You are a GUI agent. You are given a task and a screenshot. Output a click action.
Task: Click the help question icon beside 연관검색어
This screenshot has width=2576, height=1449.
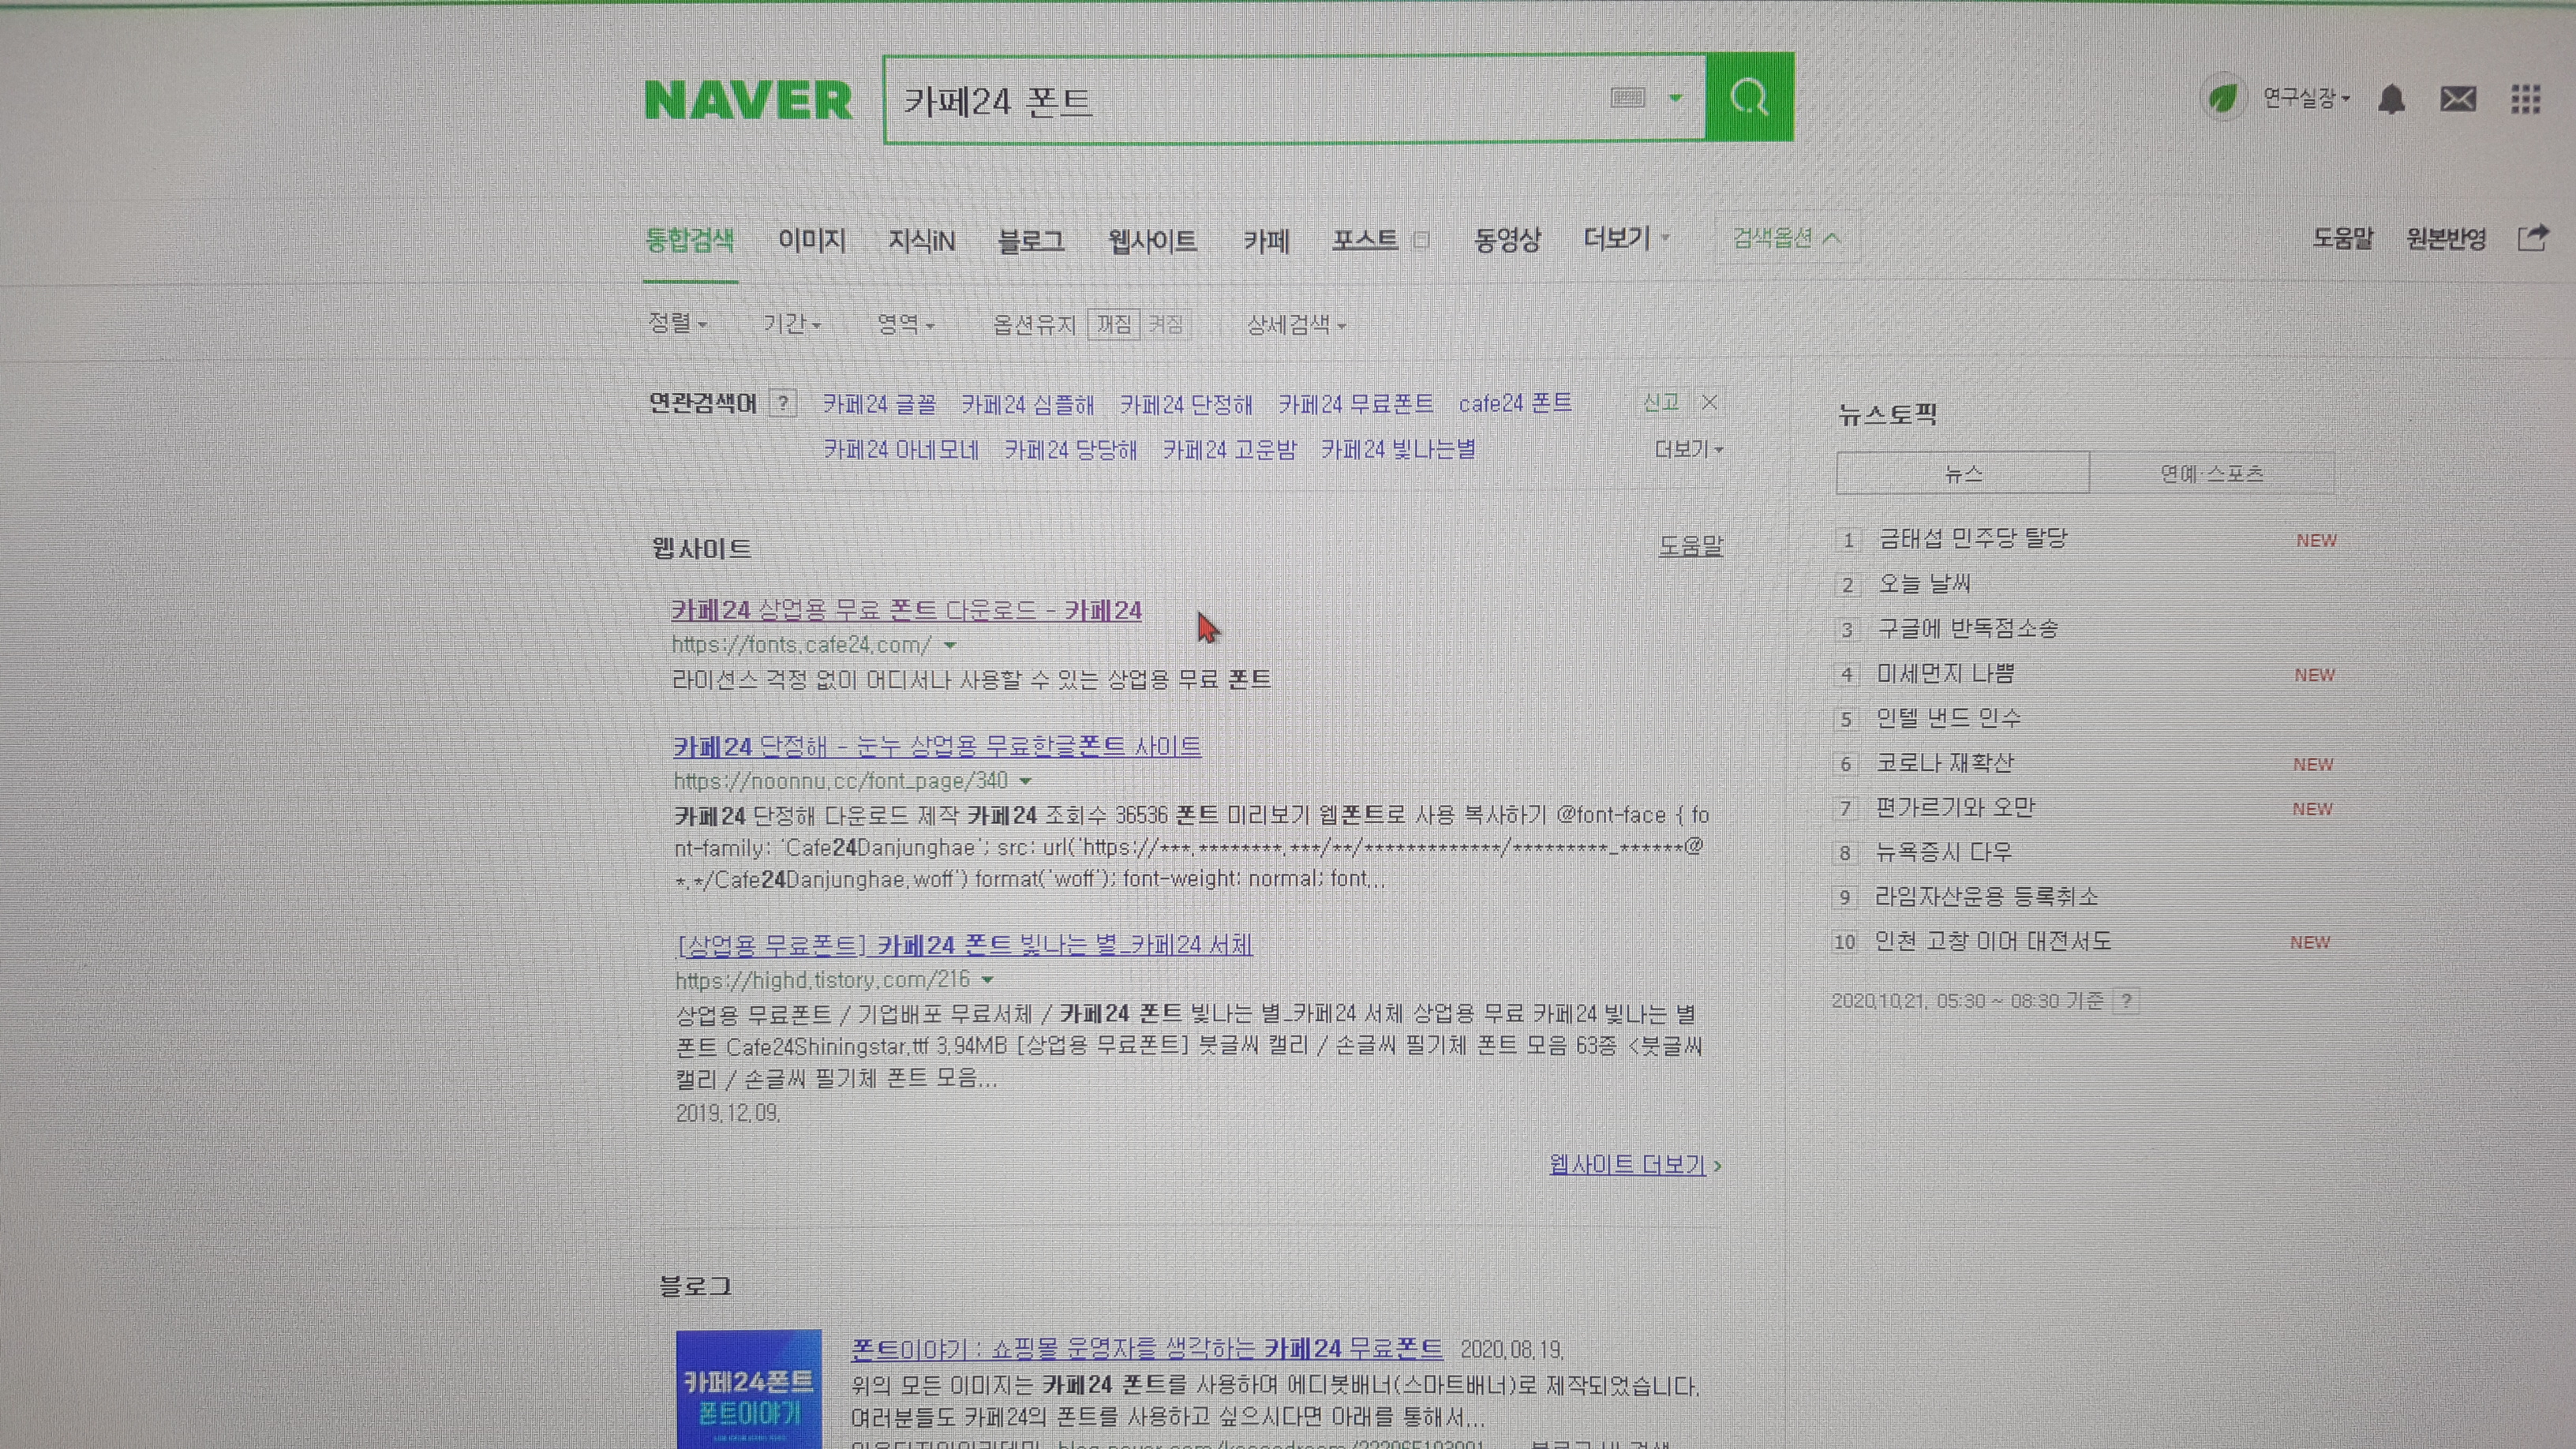pyautogui.click(x=783, y=403)
